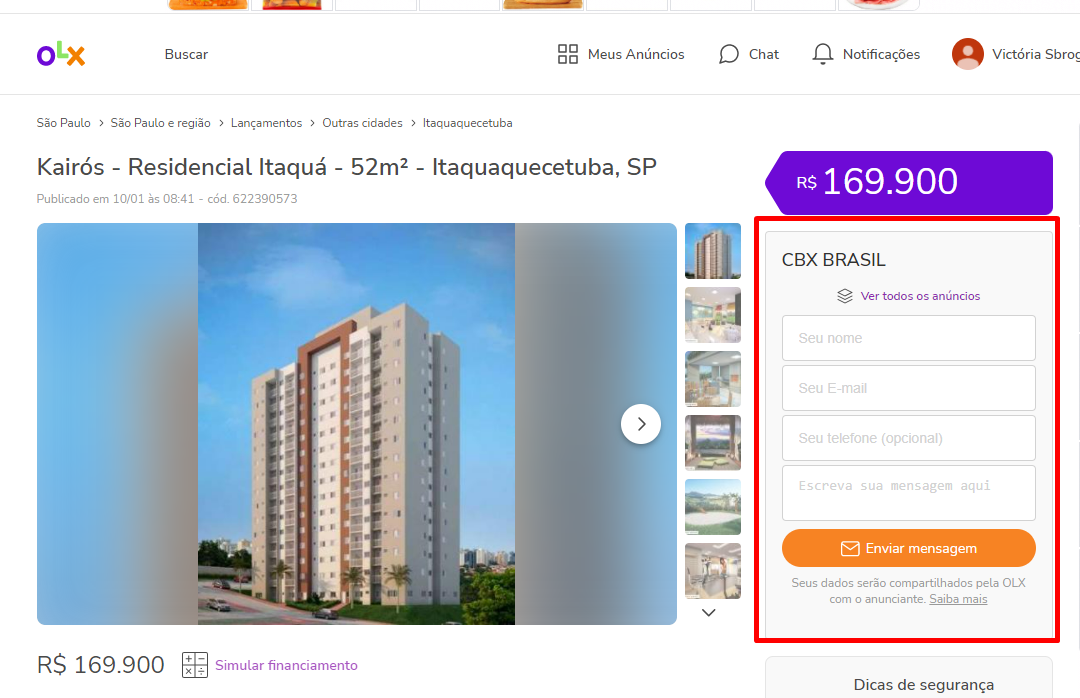Viewport: 1080px width, 698px height.
Task: Open the São Paulo e região breadcrumb
Action: point(160,123)
